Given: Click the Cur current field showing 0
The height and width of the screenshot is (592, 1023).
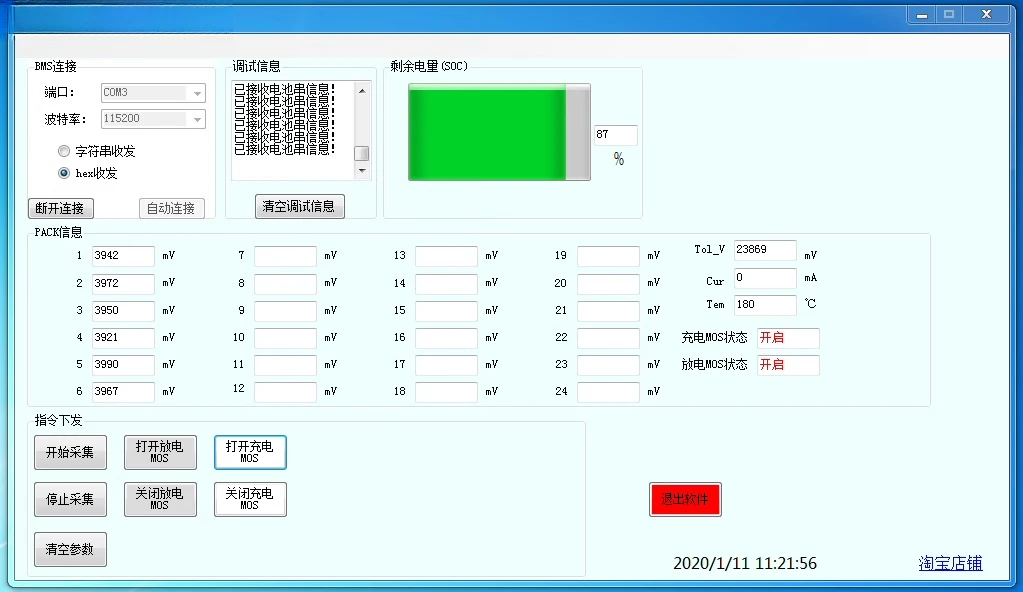Looking at the screenshot, I should 765,278.
